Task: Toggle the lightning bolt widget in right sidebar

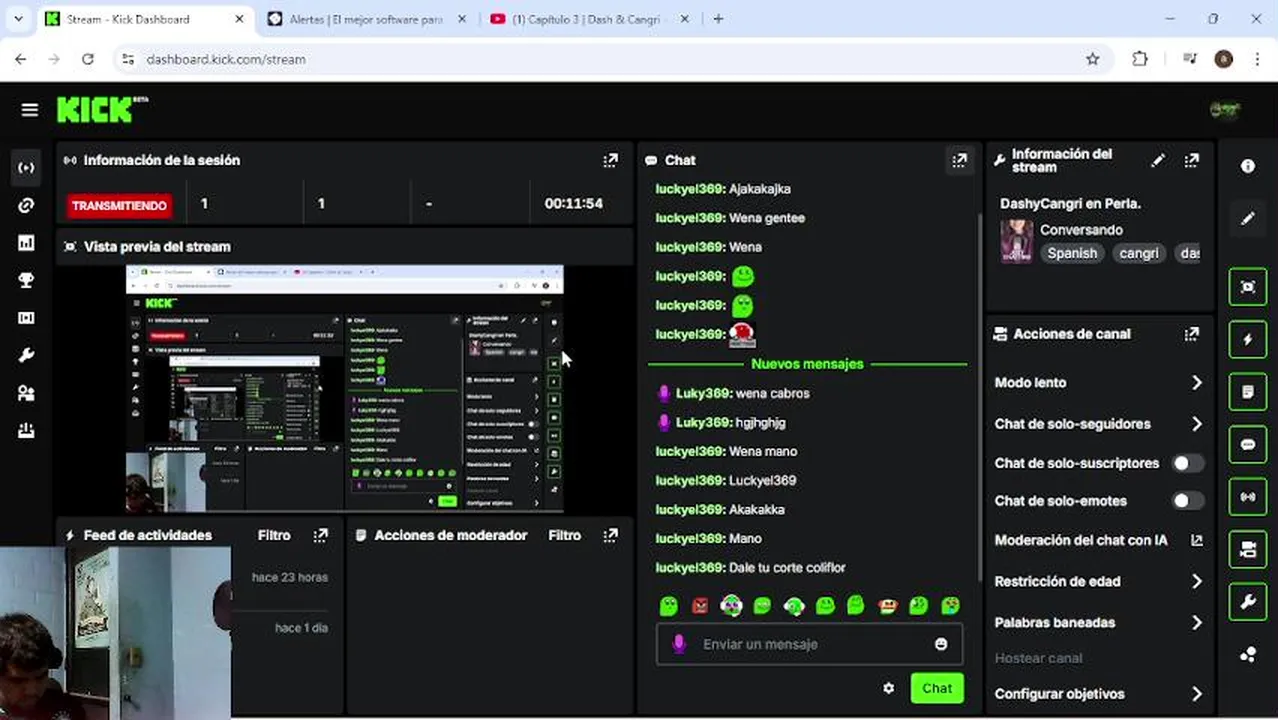Action: (1248, 339)
